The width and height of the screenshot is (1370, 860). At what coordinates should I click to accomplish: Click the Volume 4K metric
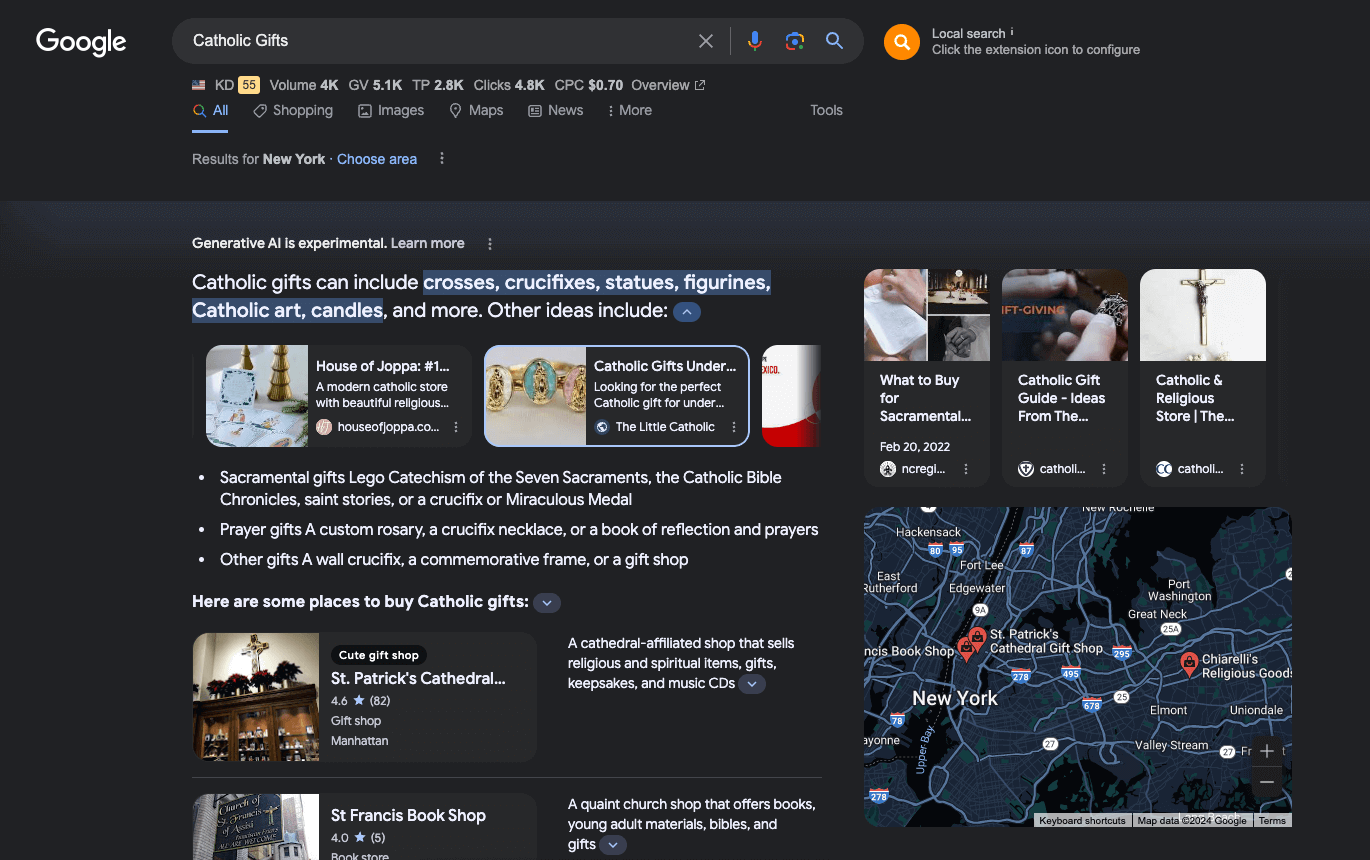[x=304, y=85]
